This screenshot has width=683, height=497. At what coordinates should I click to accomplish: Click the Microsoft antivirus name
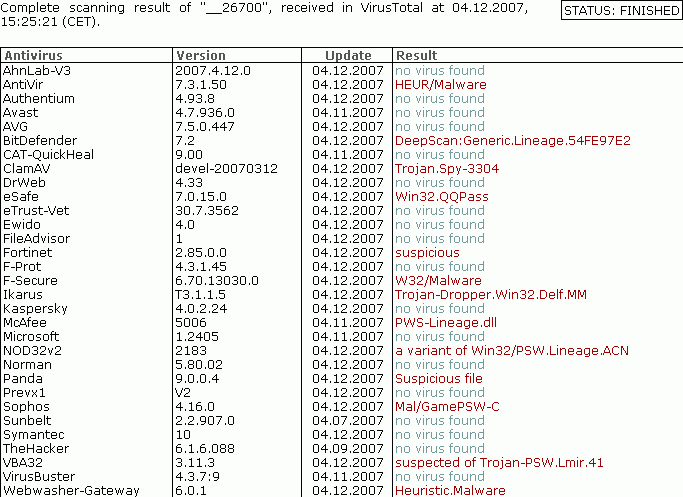(x=31, y=336)
